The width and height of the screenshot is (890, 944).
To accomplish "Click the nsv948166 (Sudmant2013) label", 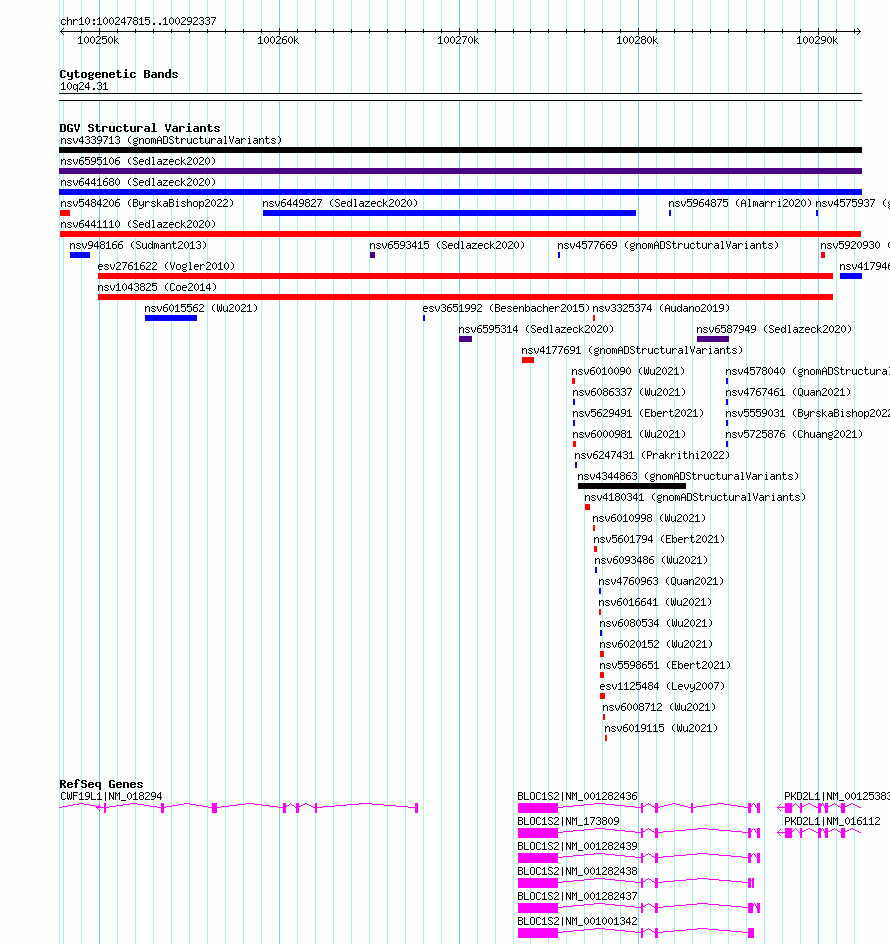I will pos(138,245).
